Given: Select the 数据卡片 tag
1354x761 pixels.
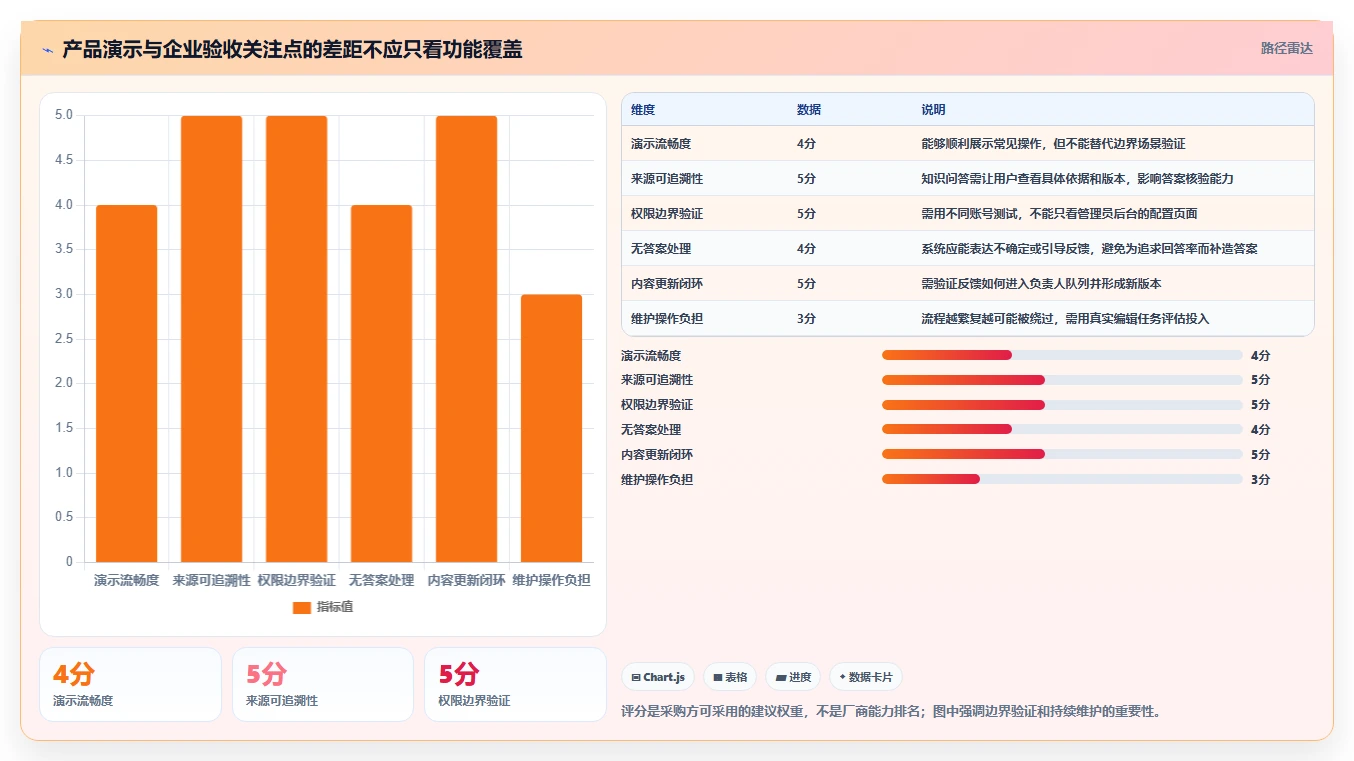Looking at the screenshot, I should pos(866,677).
